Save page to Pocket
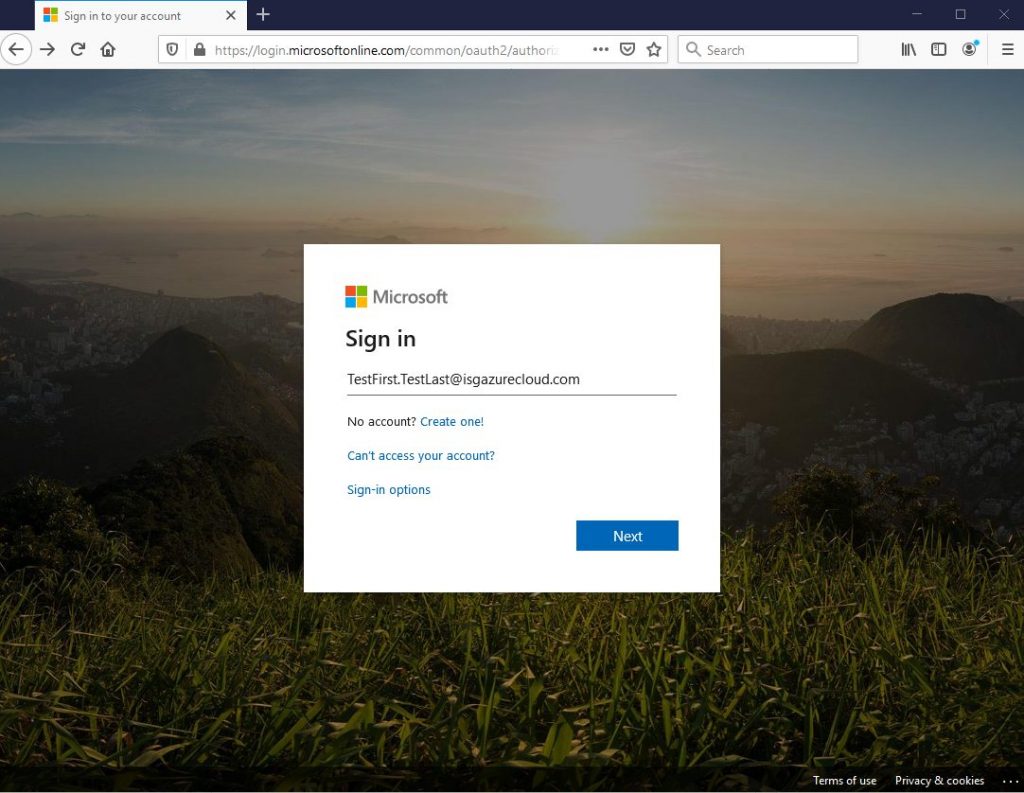The width and height of the screenshot is (1024, 793). (x=627, y=50)
